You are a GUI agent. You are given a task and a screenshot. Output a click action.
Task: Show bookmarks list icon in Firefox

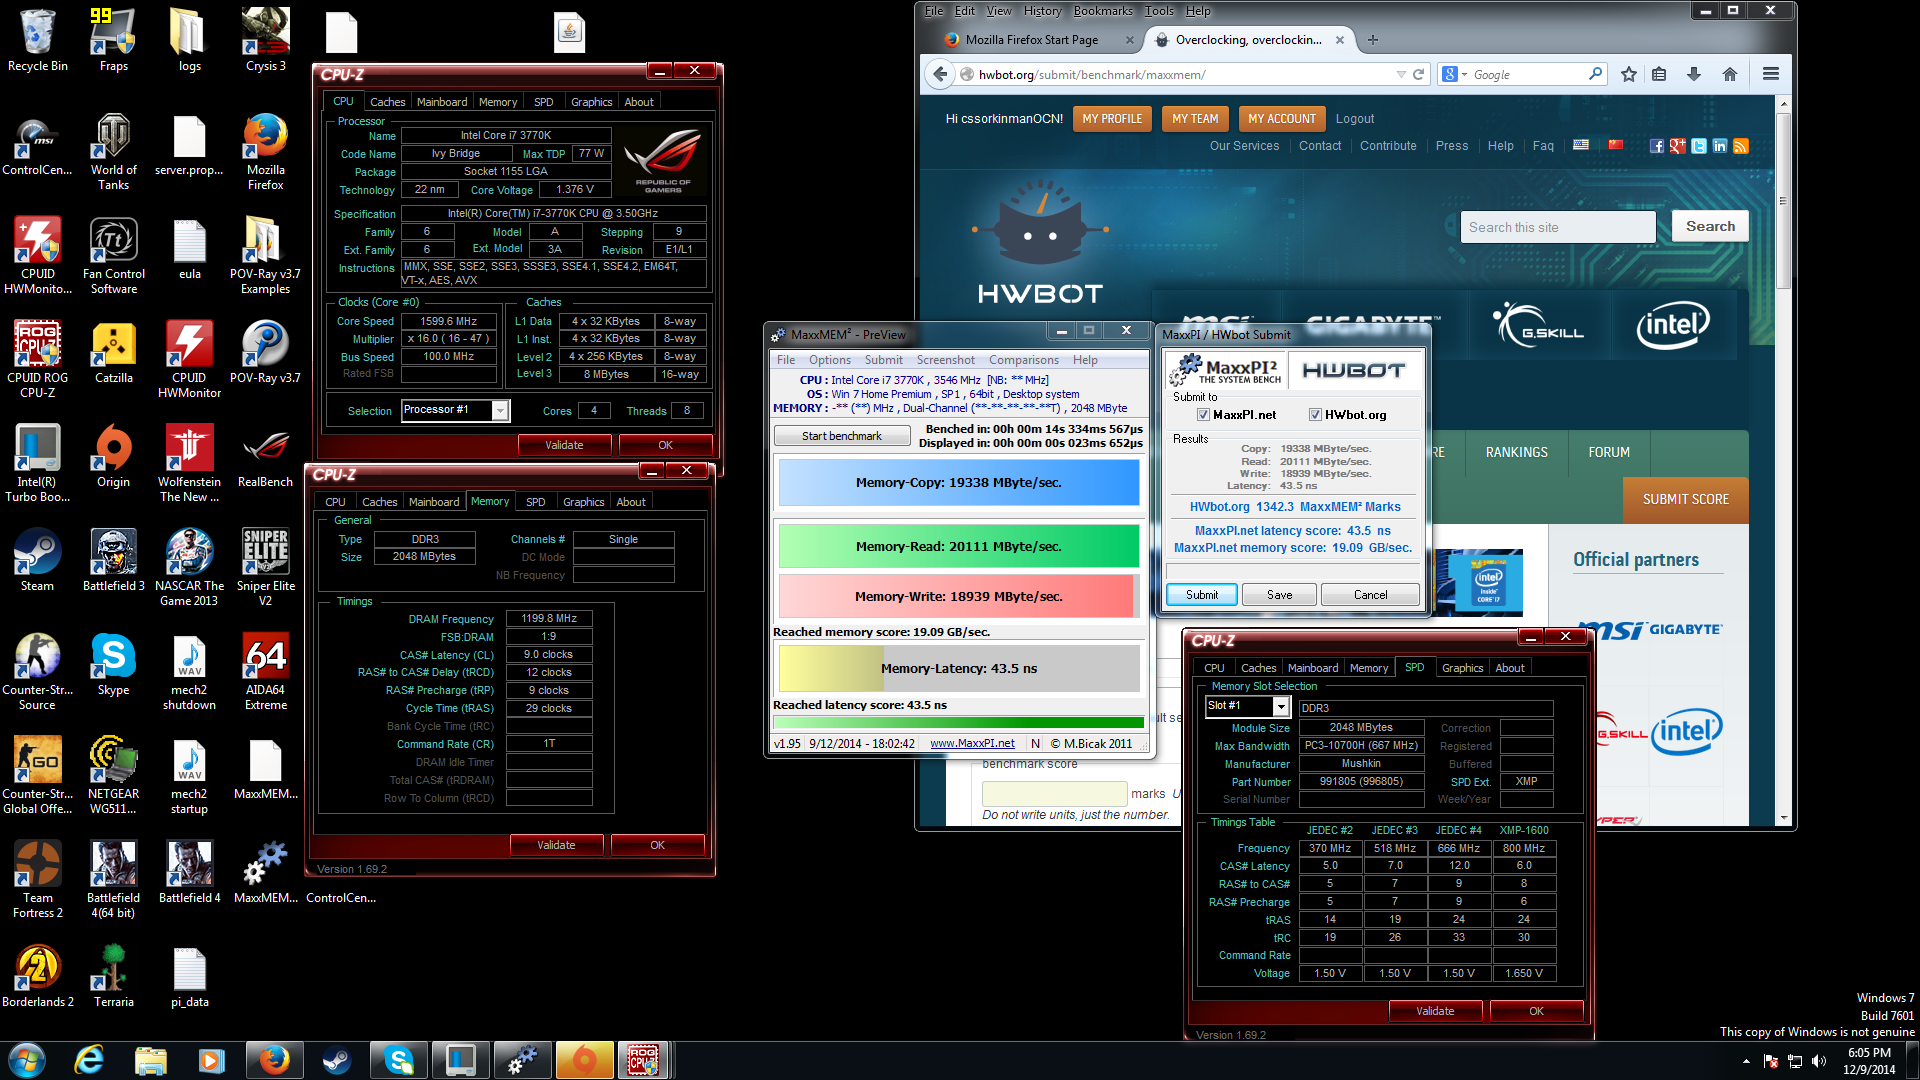[1659, 74]
